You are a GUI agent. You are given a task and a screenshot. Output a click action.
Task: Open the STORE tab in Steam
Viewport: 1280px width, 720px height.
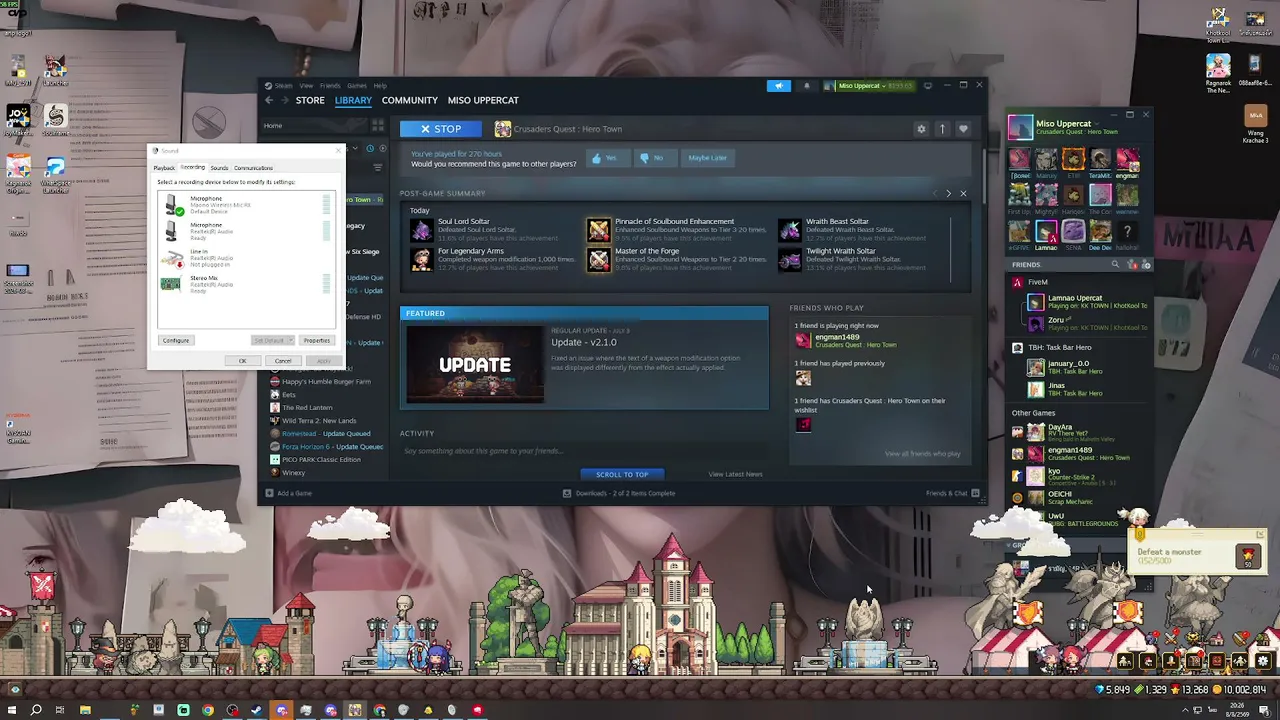[x=310, y=100]
